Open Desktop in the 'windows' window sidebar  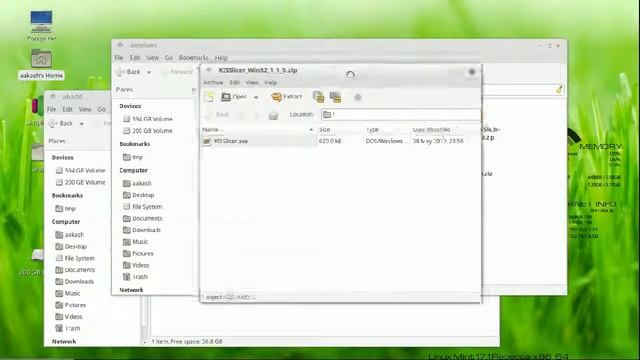click(x=139, y=195)
